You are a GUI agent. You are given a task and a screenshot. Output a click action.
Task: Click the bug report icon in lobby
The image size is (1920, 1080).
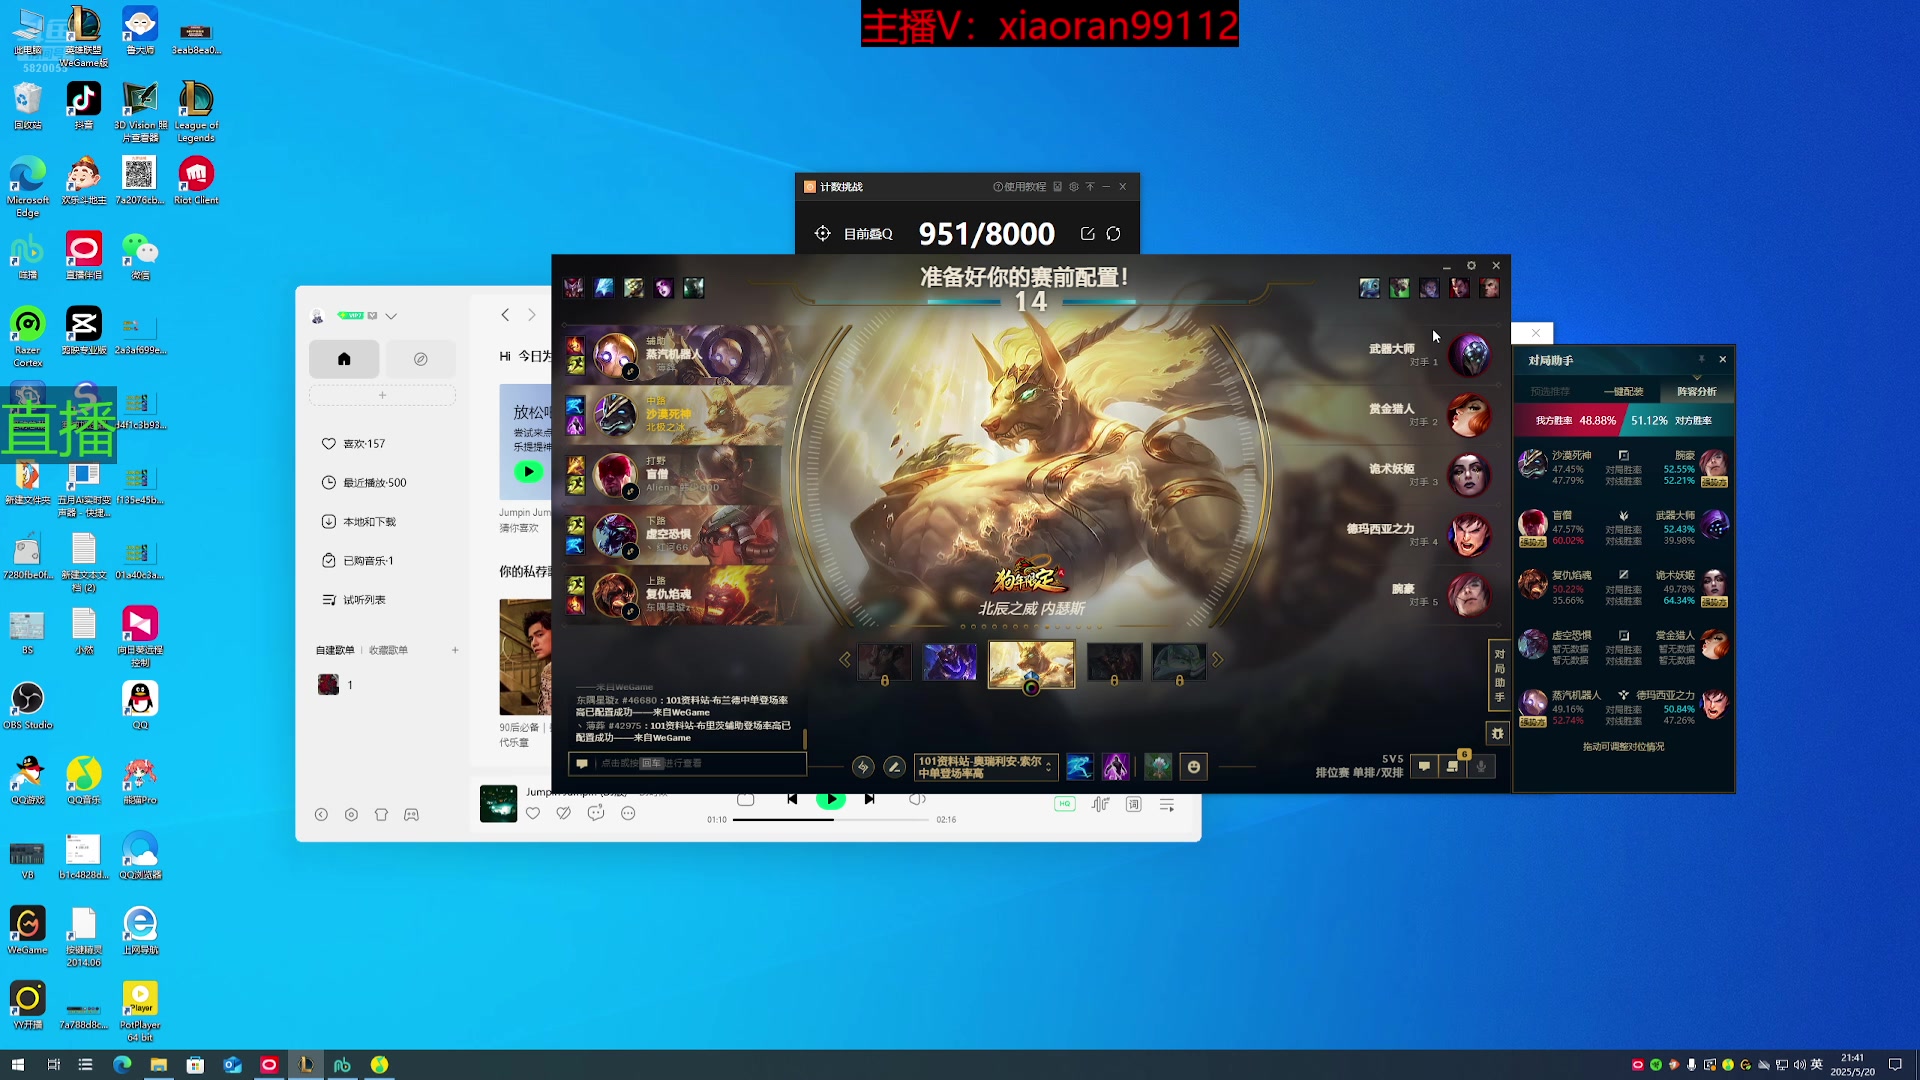tap(1497, 734)
